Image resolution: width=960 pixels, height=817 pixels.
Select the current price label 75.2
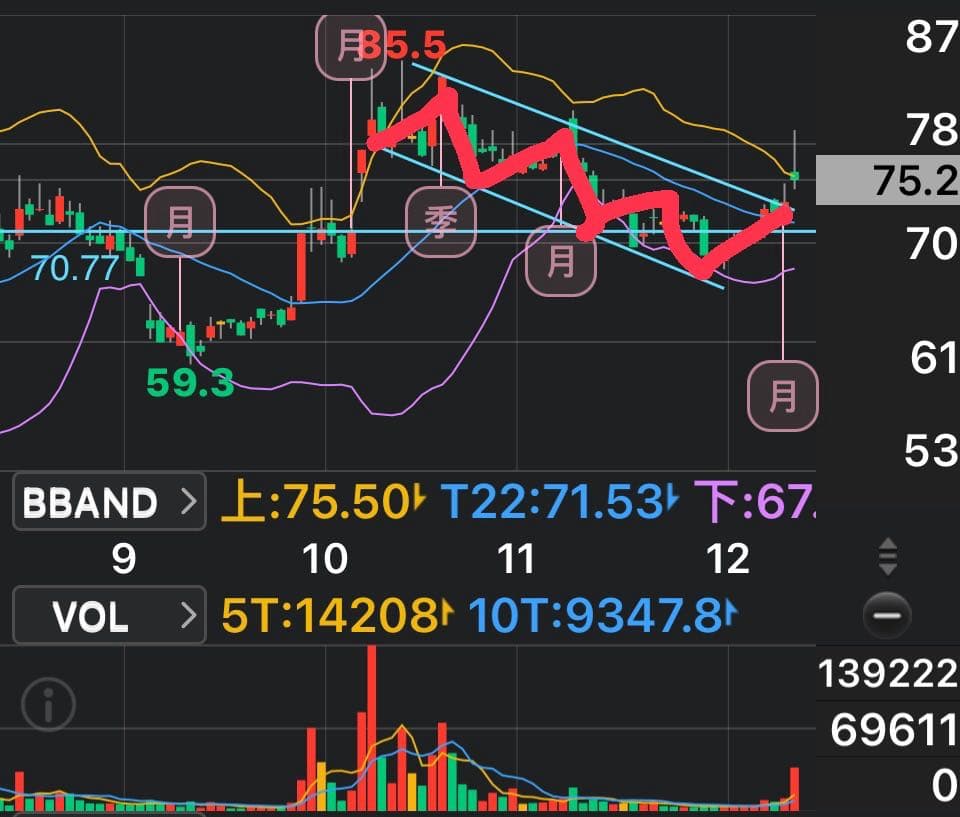[x=888, y=180]
